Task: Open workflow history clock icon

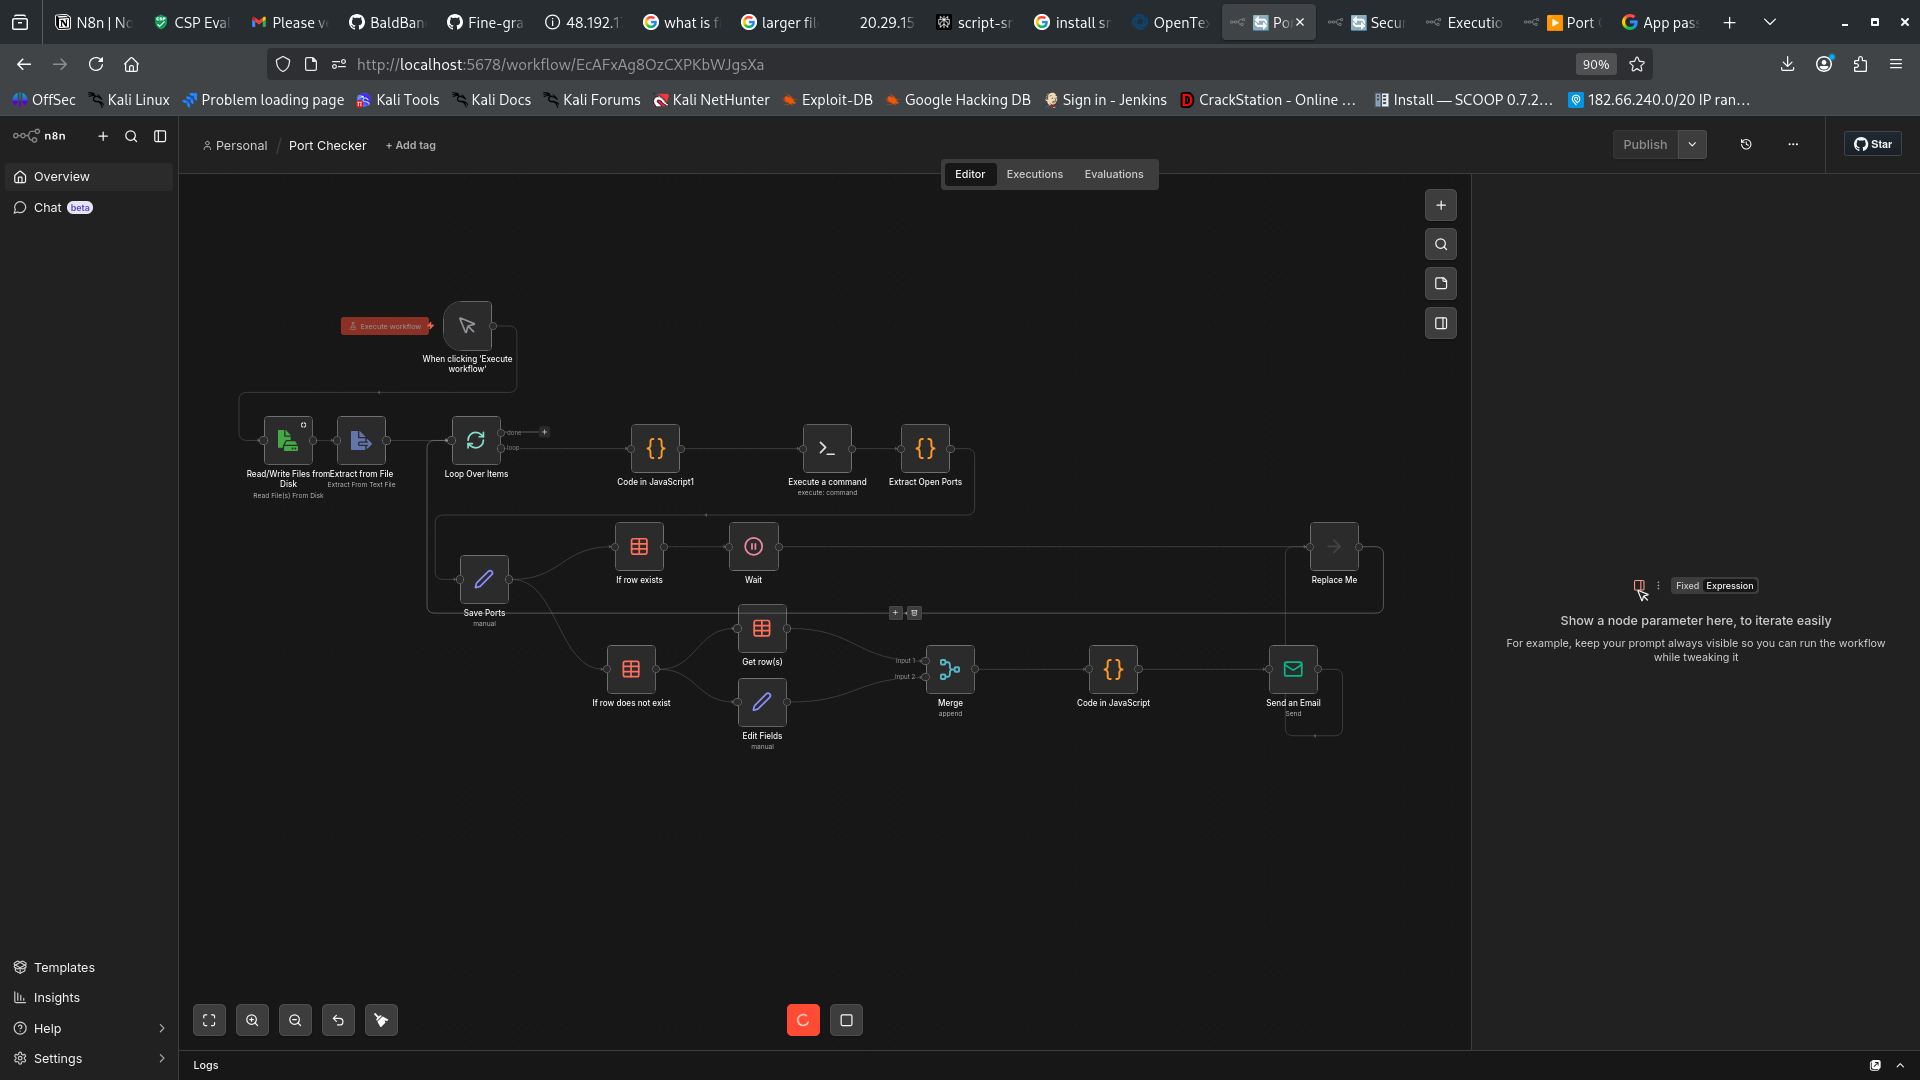Action: pos(1746,145)
